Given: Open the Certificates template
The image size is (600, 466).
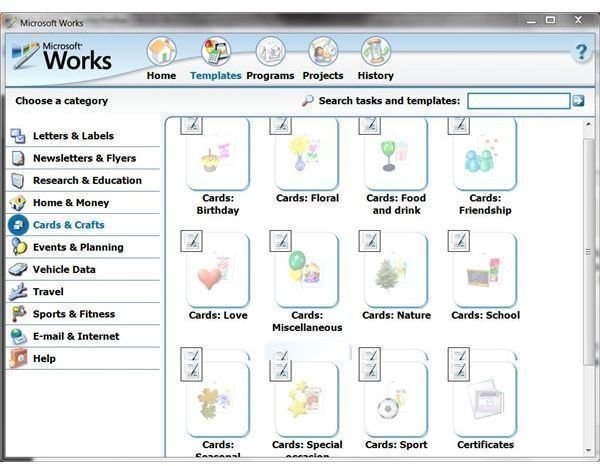Looking at the screenshot, I should coord(485,399).
